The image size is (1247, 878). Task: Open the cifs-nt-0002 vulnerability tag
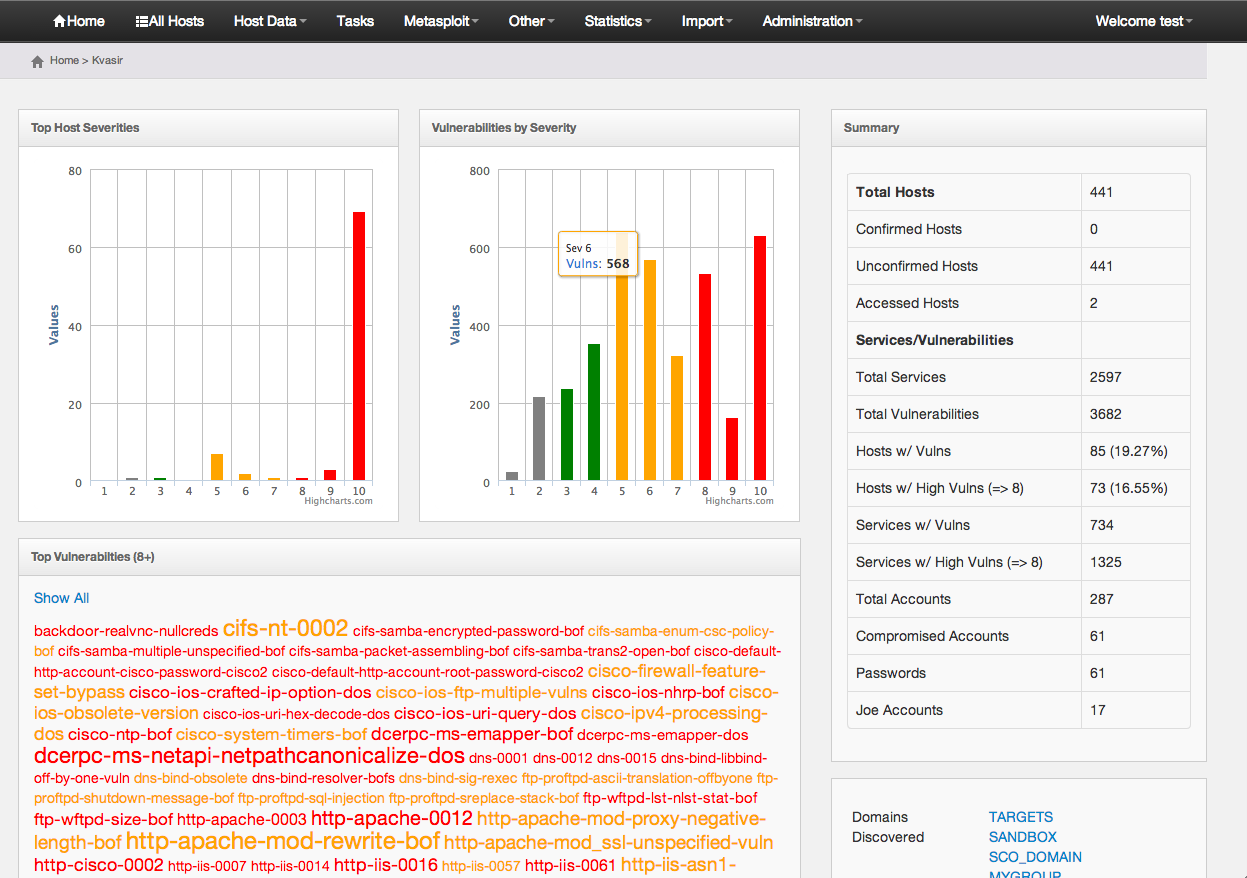[x=285, y=629]
